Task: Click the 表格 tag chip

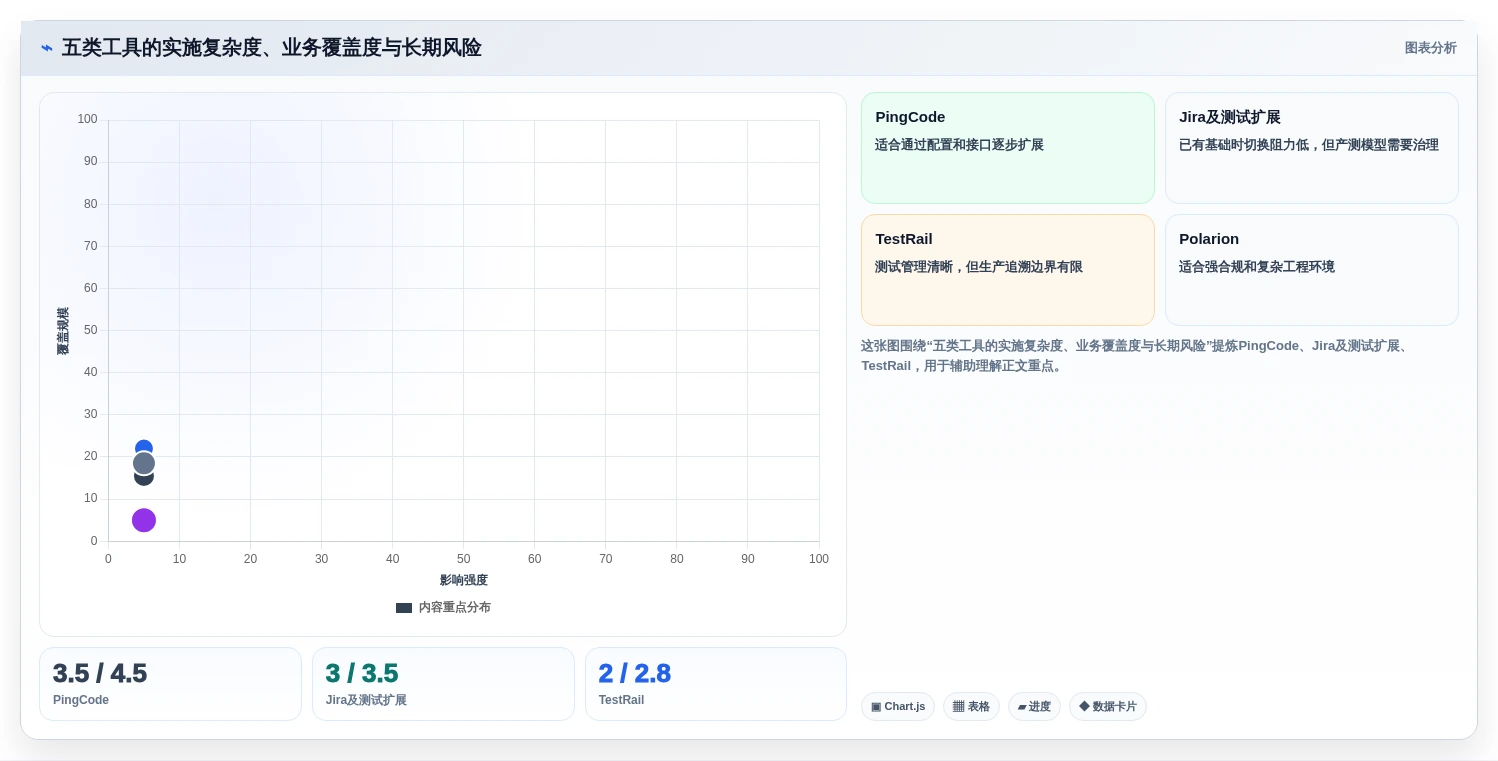Action: (x=971, y=706)
